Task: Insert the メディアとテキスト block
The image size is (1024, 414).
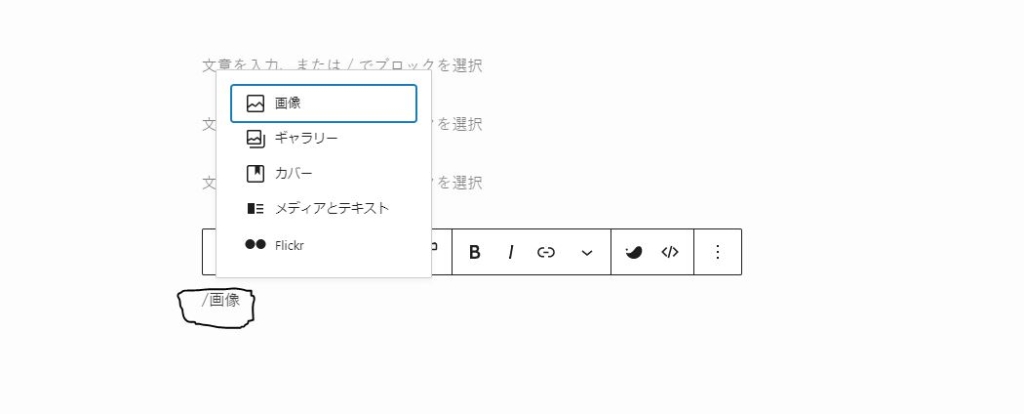Action: coord(331,208)
